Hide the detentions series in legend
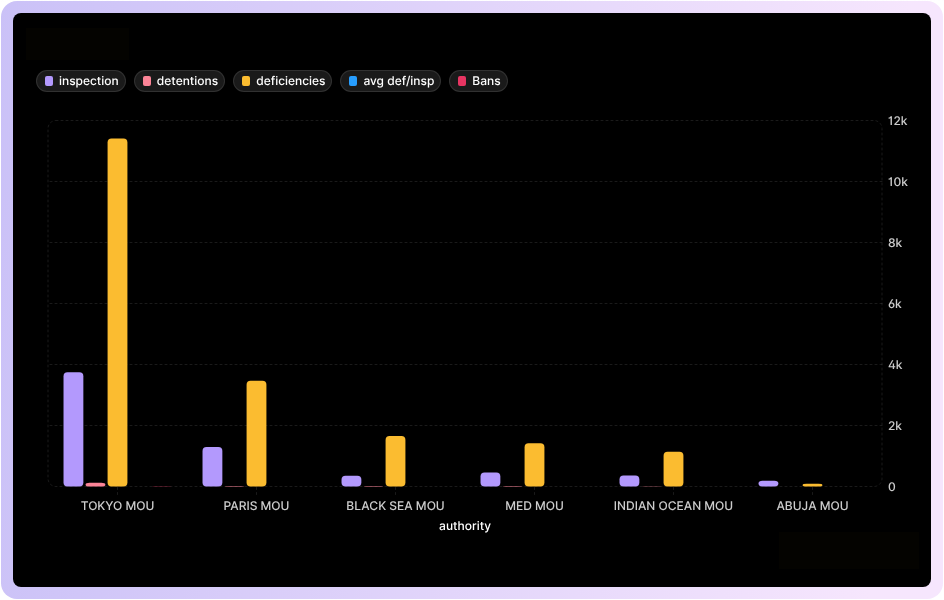The image size is (944, 600). point(180,81)
